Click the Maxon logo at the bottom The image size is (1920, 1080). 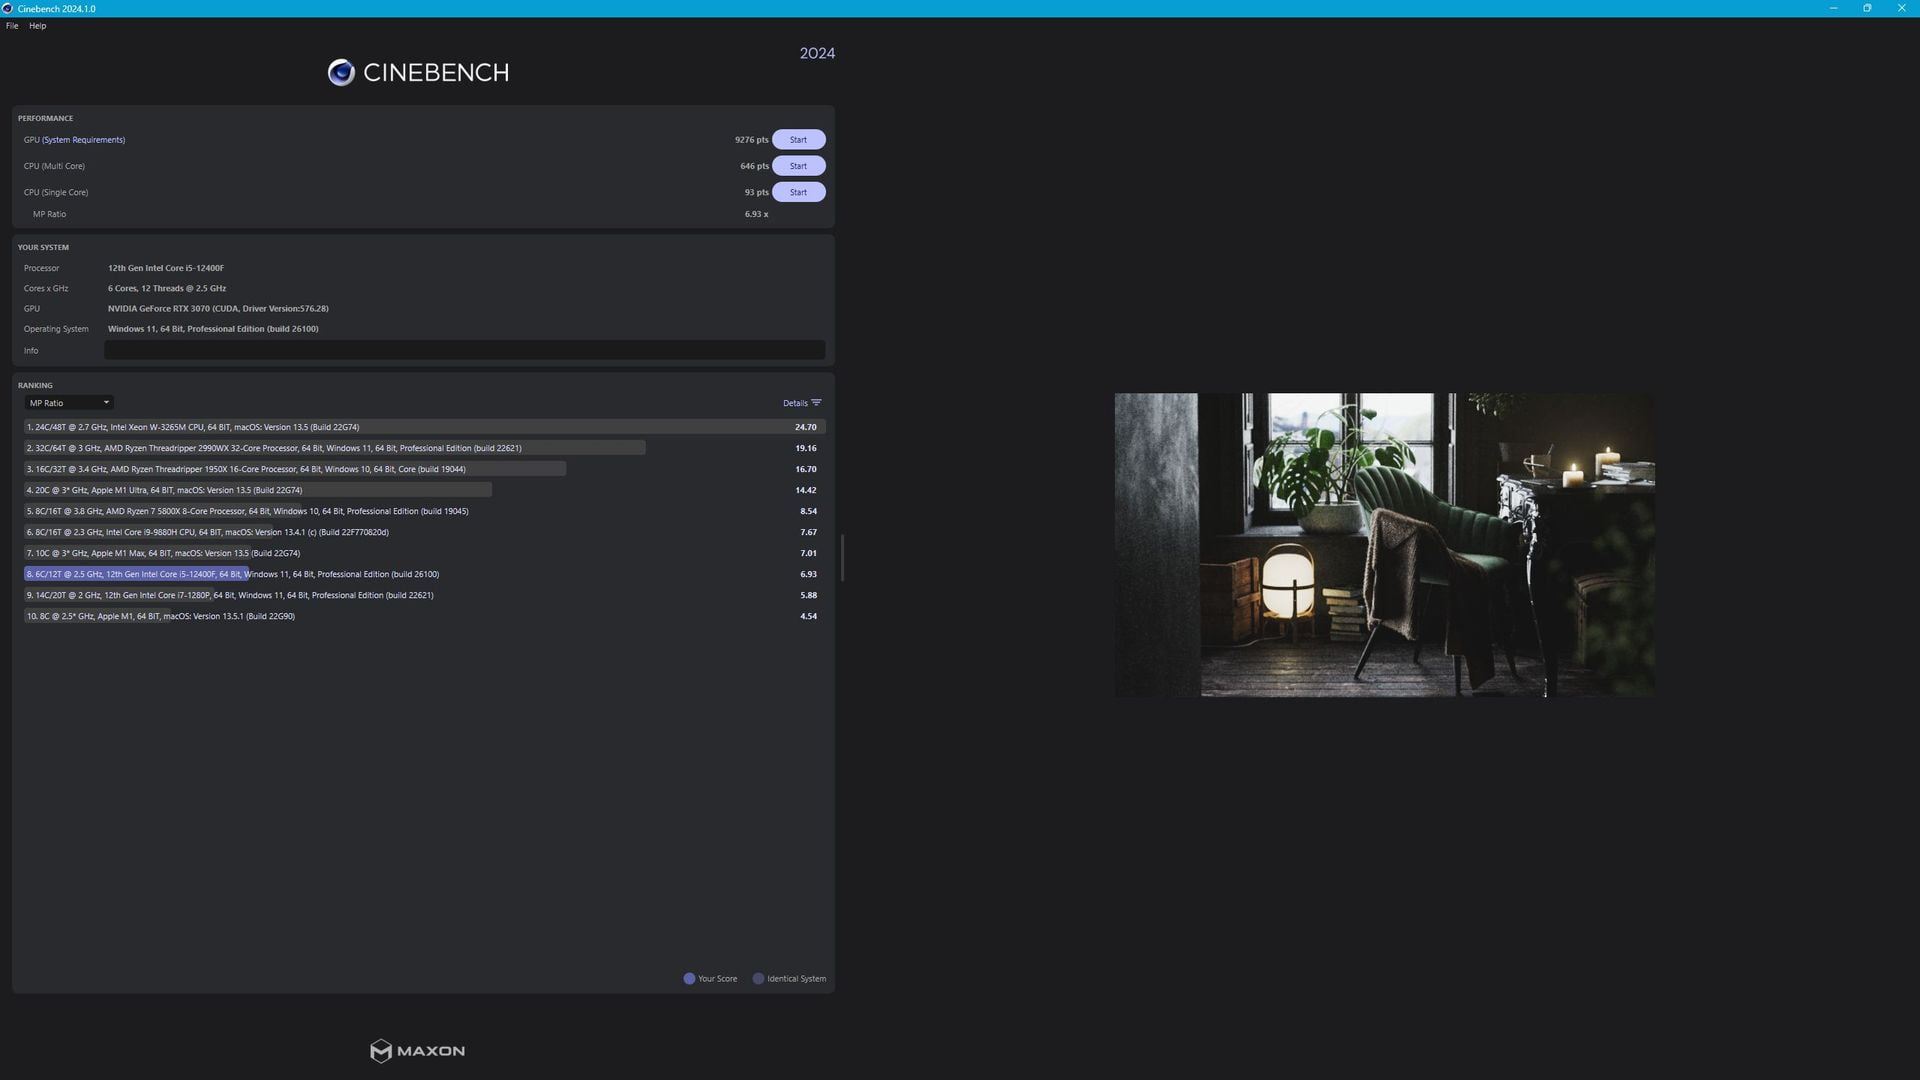(417, 1051)
